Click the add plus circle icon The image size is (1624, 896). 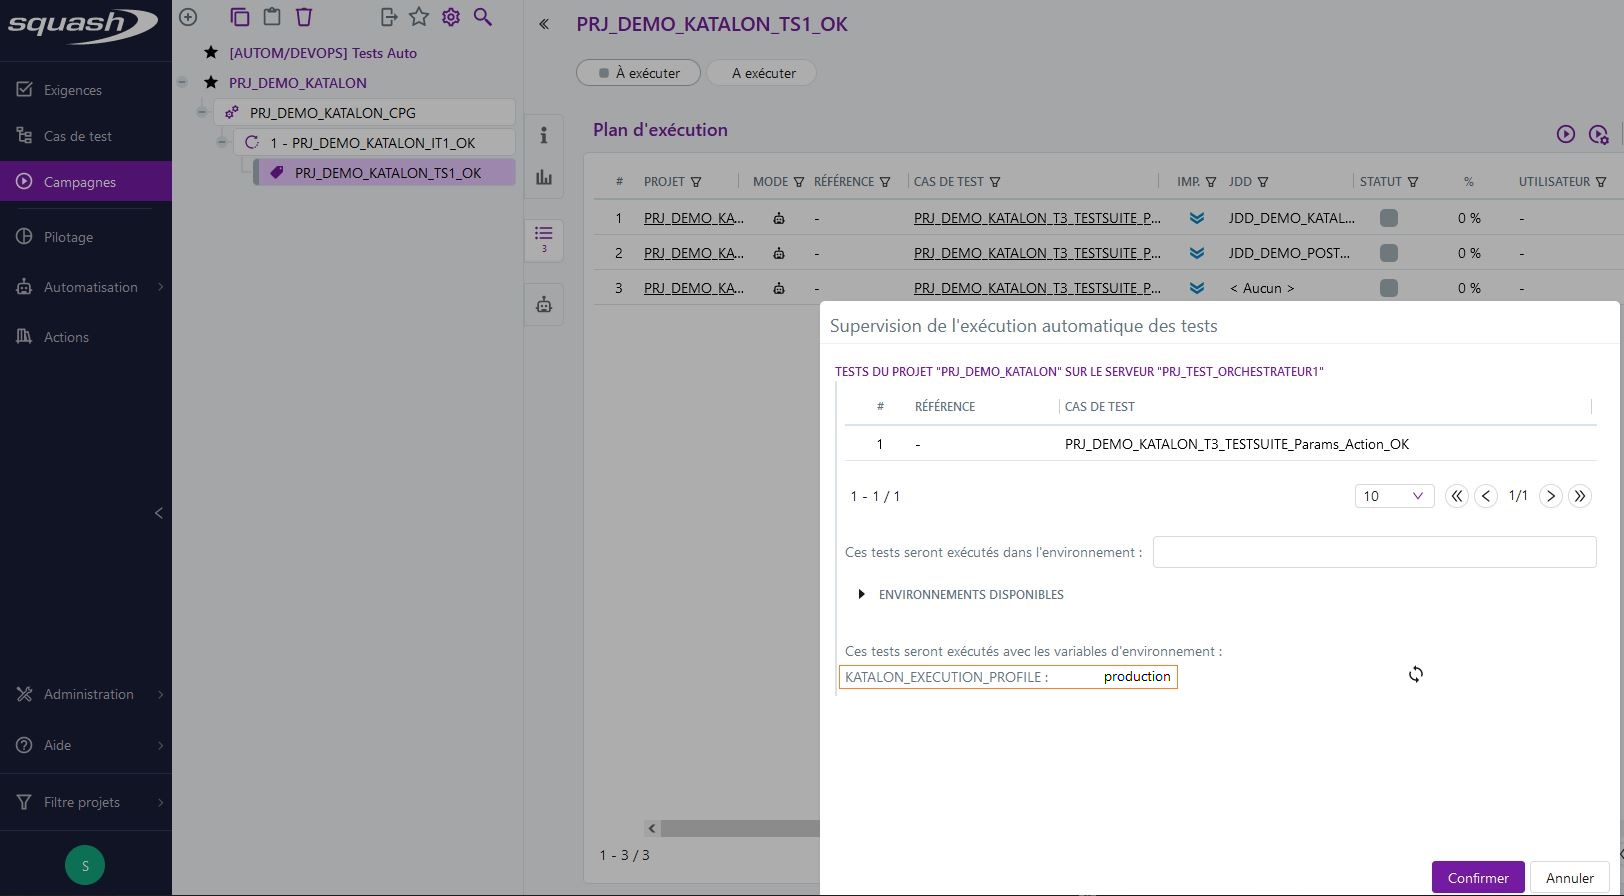pyautogui.click(x=188, y=17)
